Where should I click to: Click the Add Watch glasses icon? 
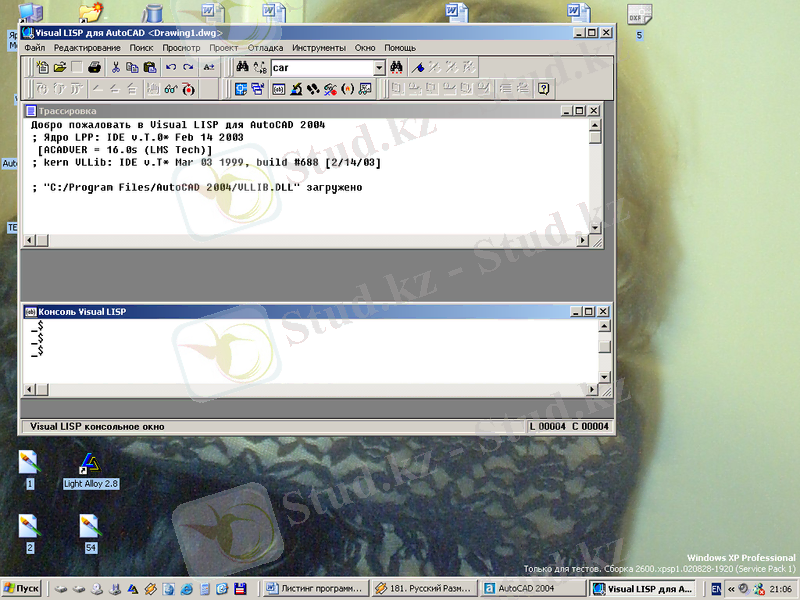170,89
